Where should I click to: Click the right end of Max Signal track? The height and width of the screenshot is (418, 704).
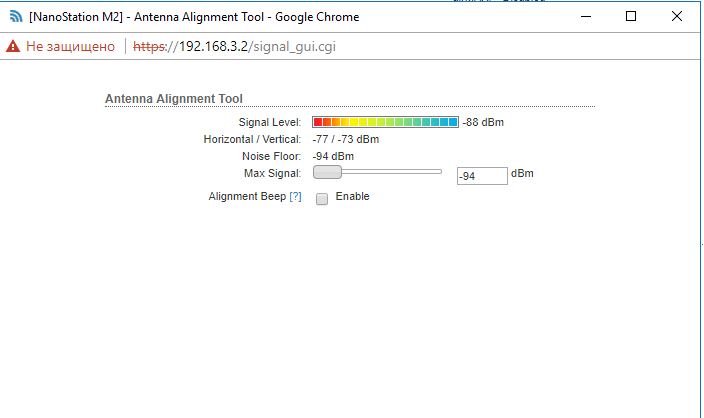439,172
